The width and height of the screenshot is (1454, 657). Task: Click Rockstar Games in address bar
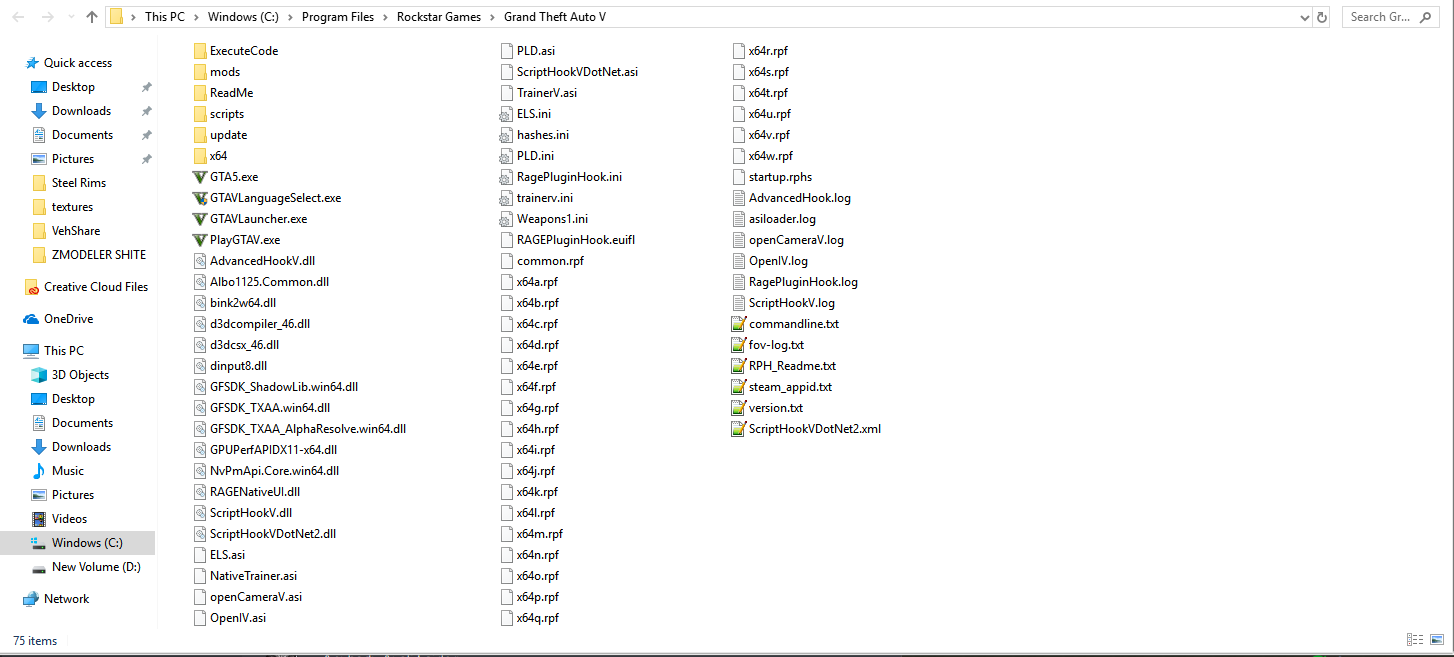pyautogui.click(x=439, y=17)
